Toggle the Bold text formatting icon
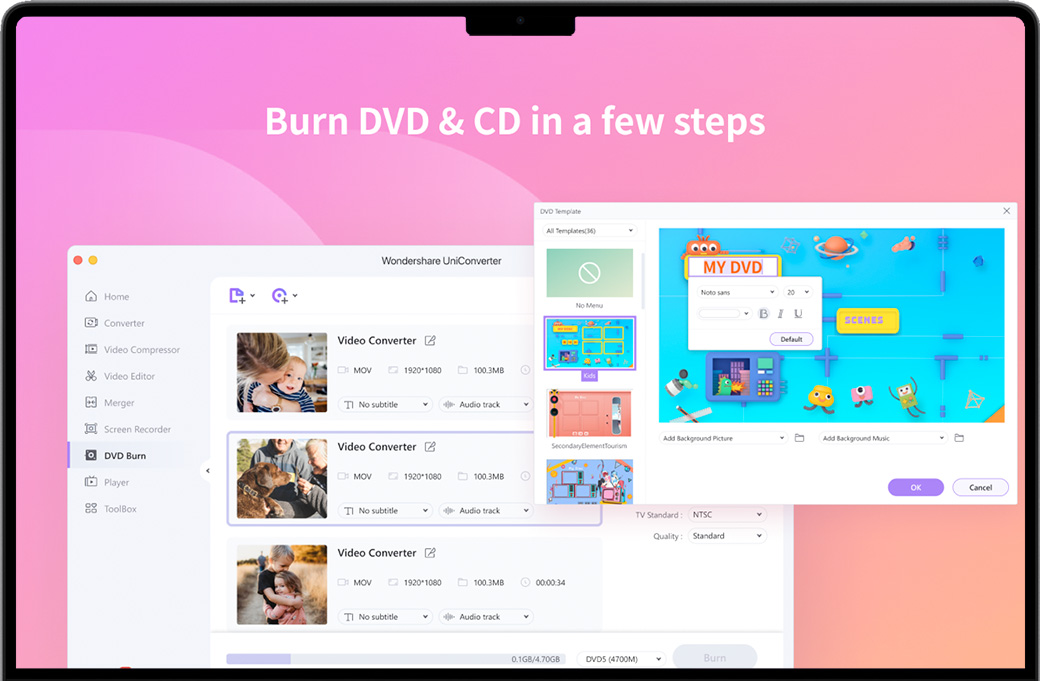The width and height of the screenshot is (1040, 681). pyautogui.click(x=764, y=314)
